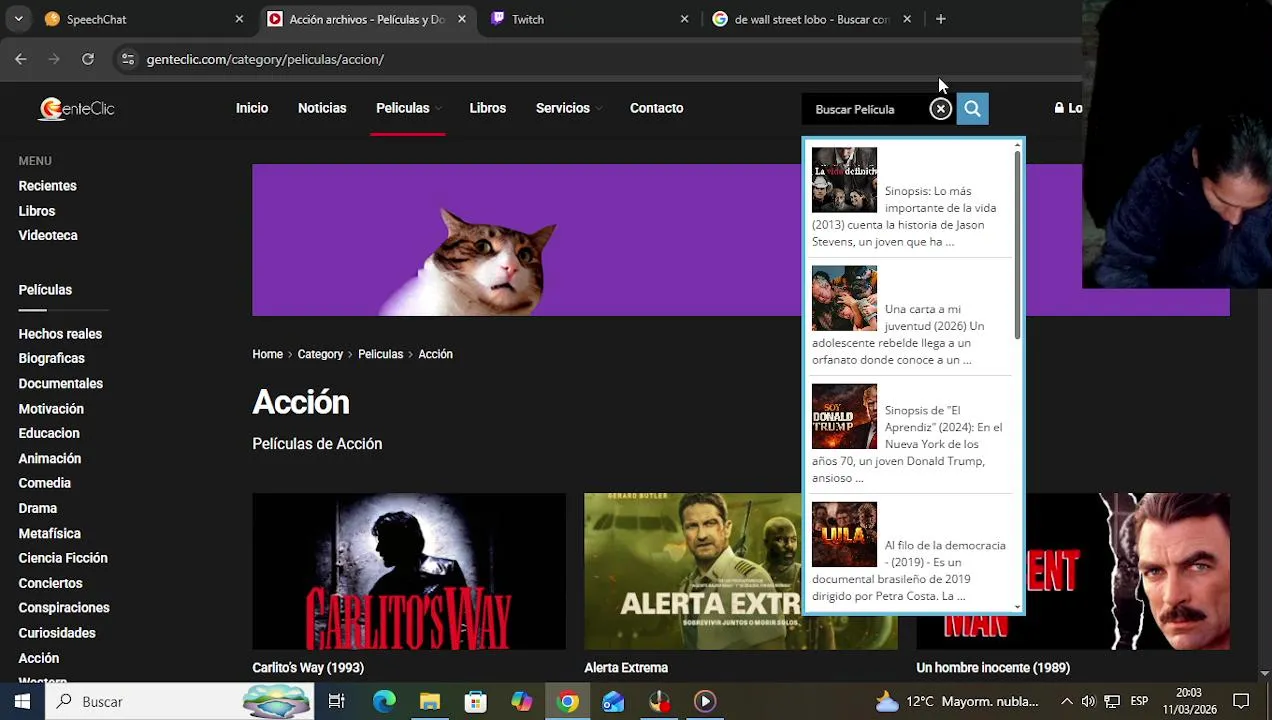Click the Category breadcrumb link
The width and height of the screenshot is (1272, 720).
320,354
